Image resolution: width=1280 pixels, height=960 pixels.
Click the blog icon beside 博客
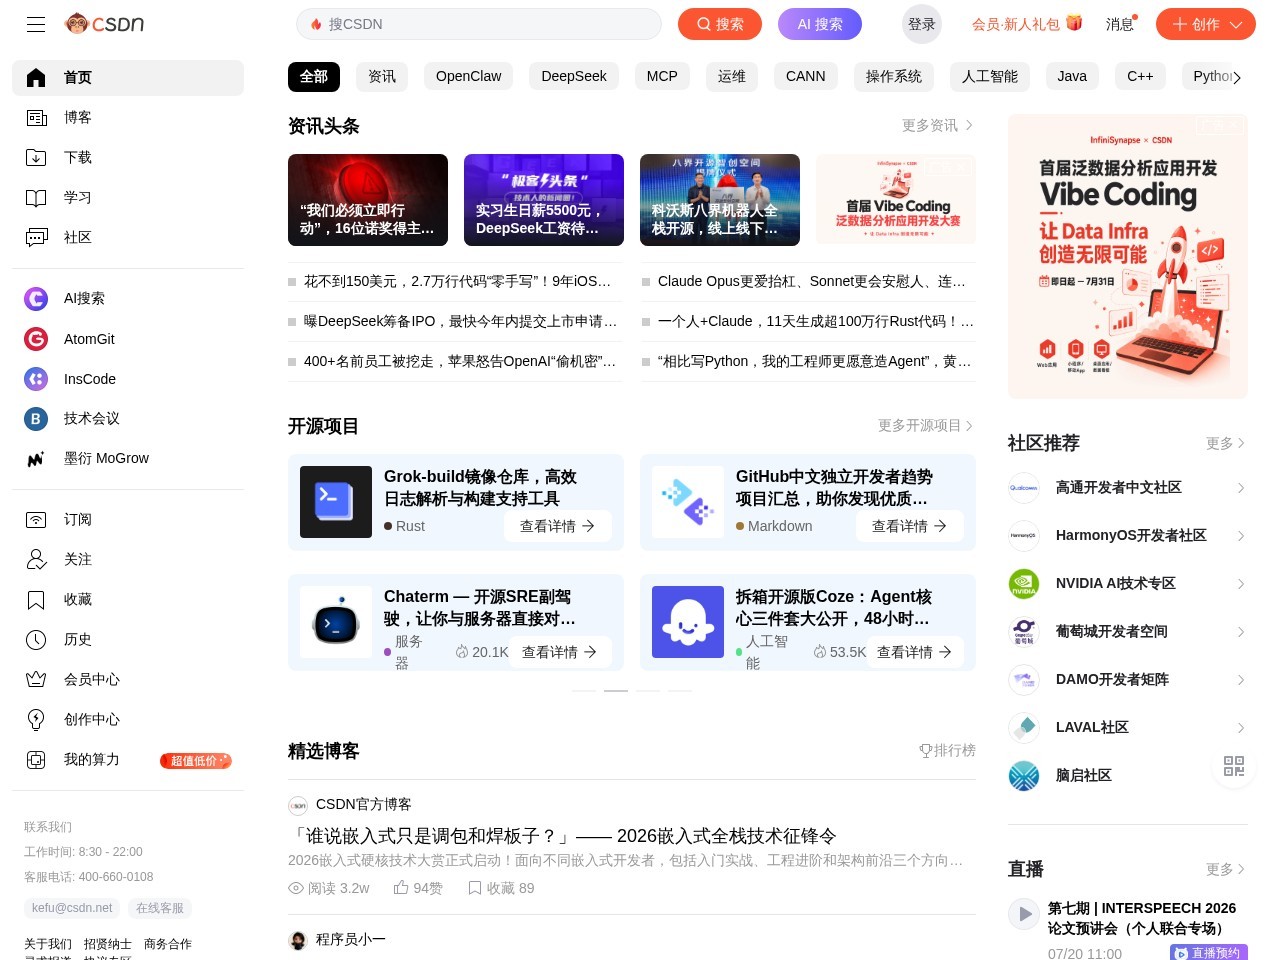[36, 117]
